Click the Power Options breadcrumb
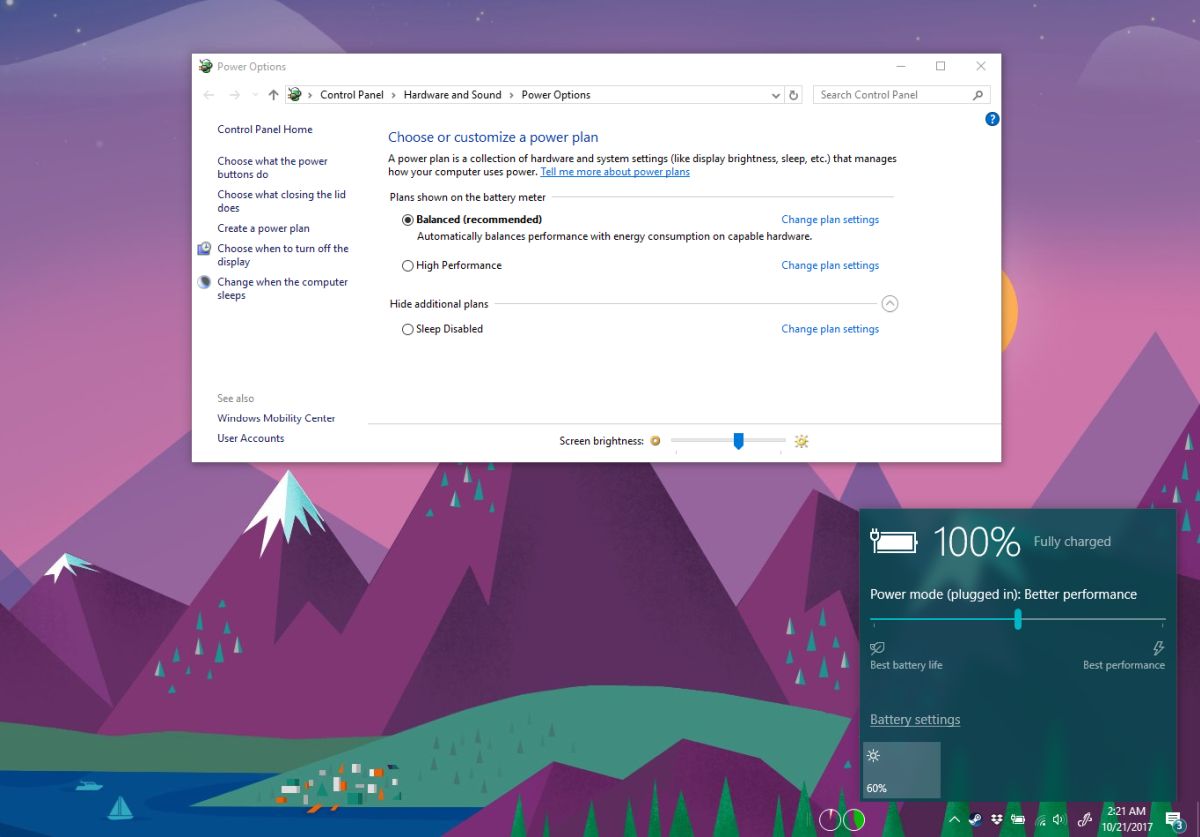The width and height of the screenshot is (1200, 837). [x=556, y=95]
